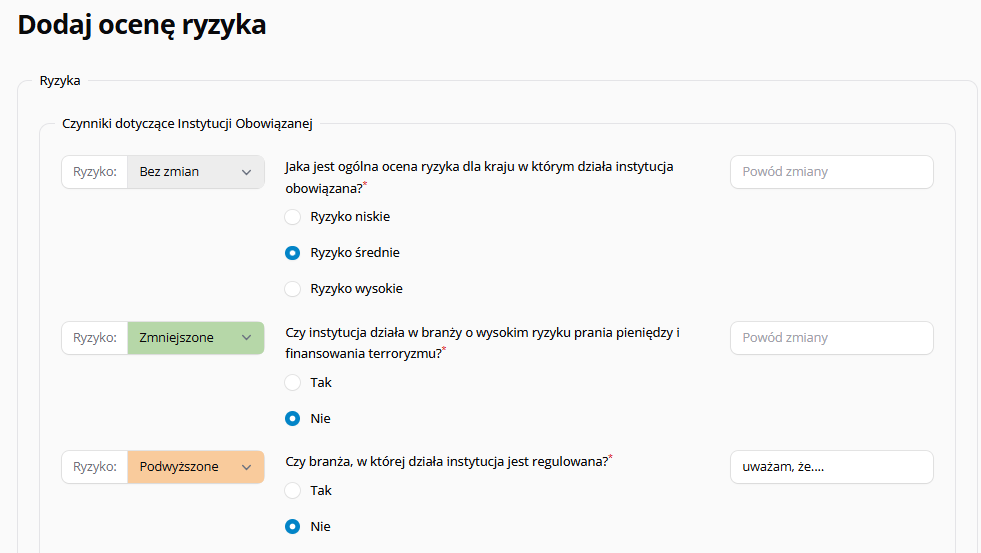Viewport: 981px width, 553px height.
Task: Select 'Nie' for high-risk money laundering industry
Action: pyautogui.click(x=292, y=419)
